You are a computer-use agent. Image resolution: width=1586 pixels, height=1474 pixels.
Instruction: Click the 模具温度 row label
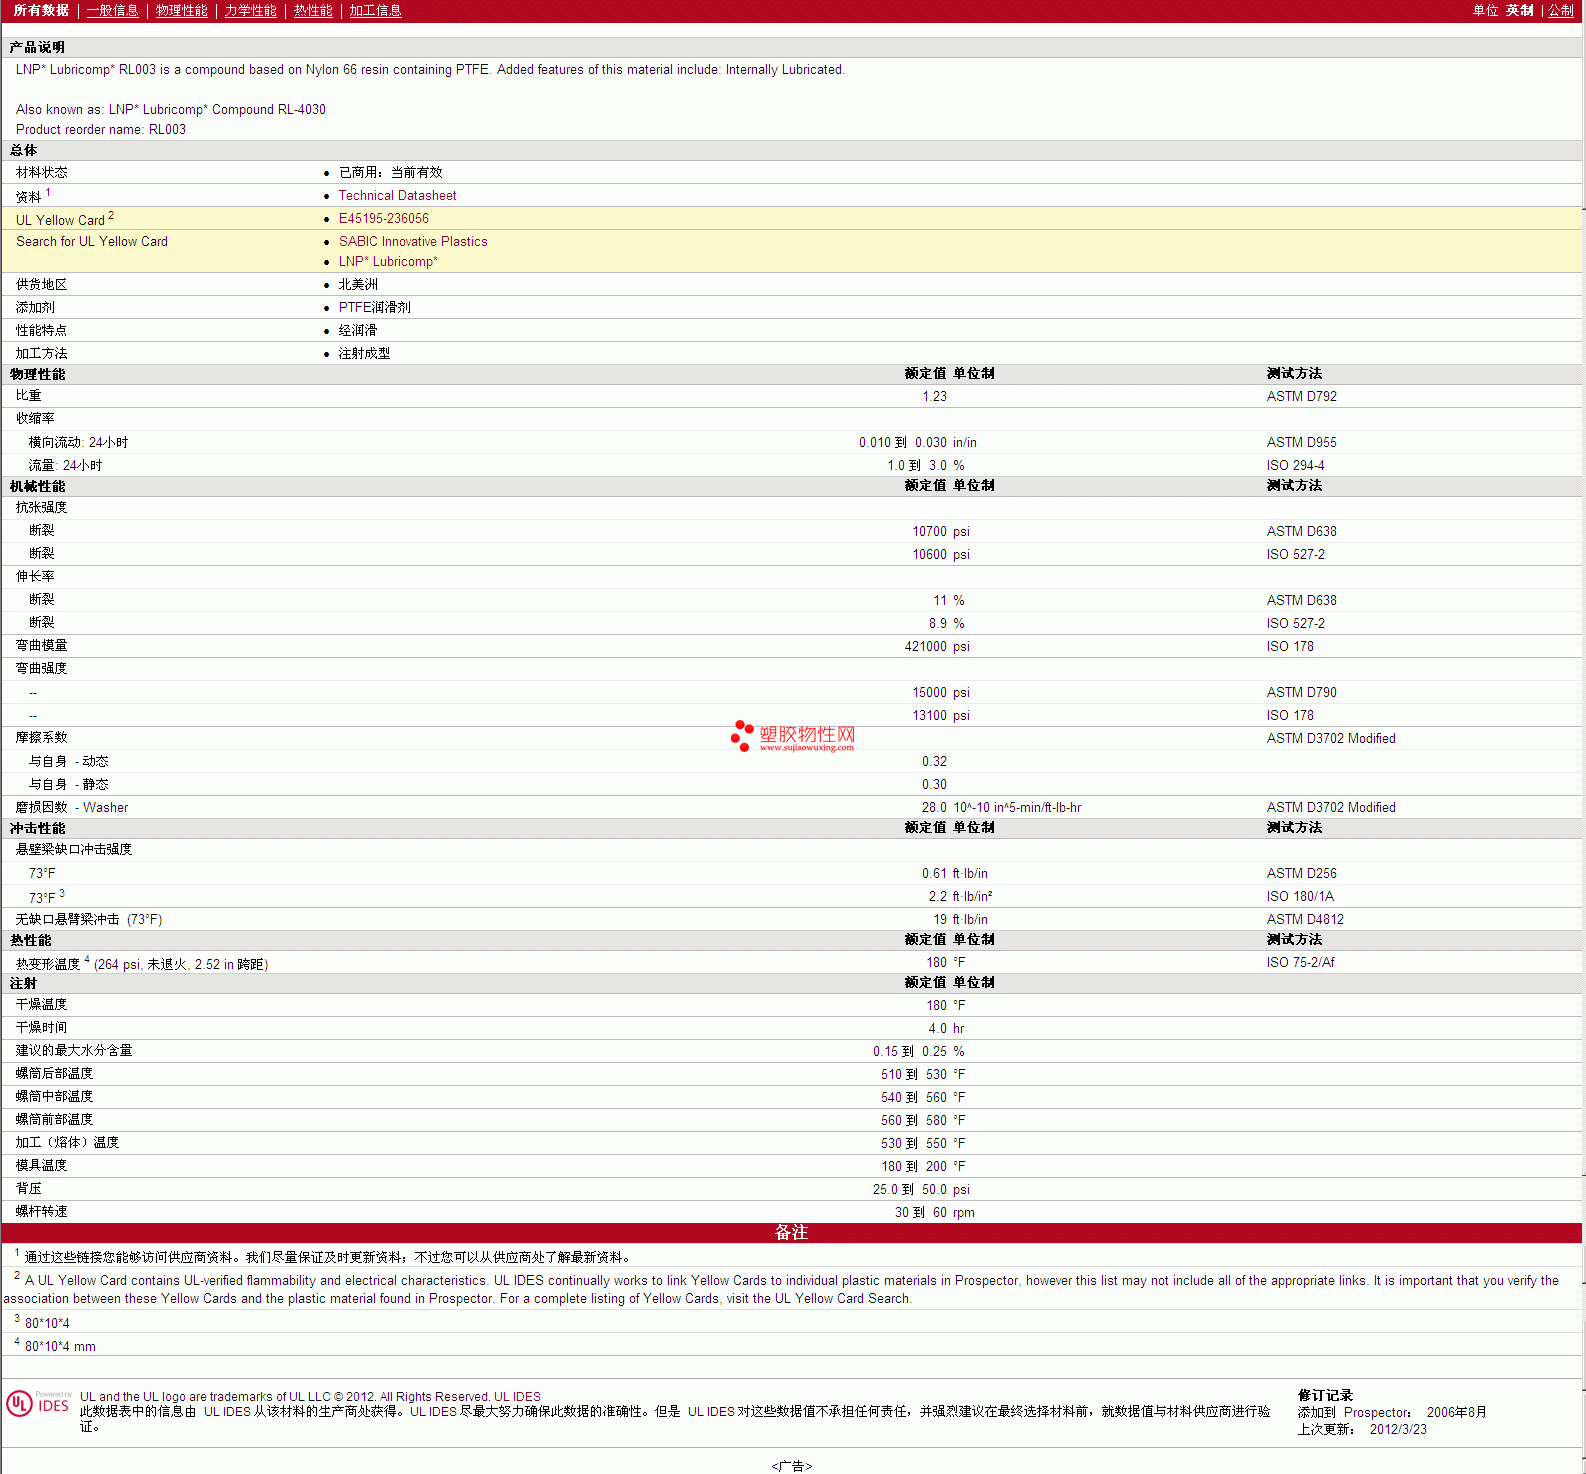41,1166
